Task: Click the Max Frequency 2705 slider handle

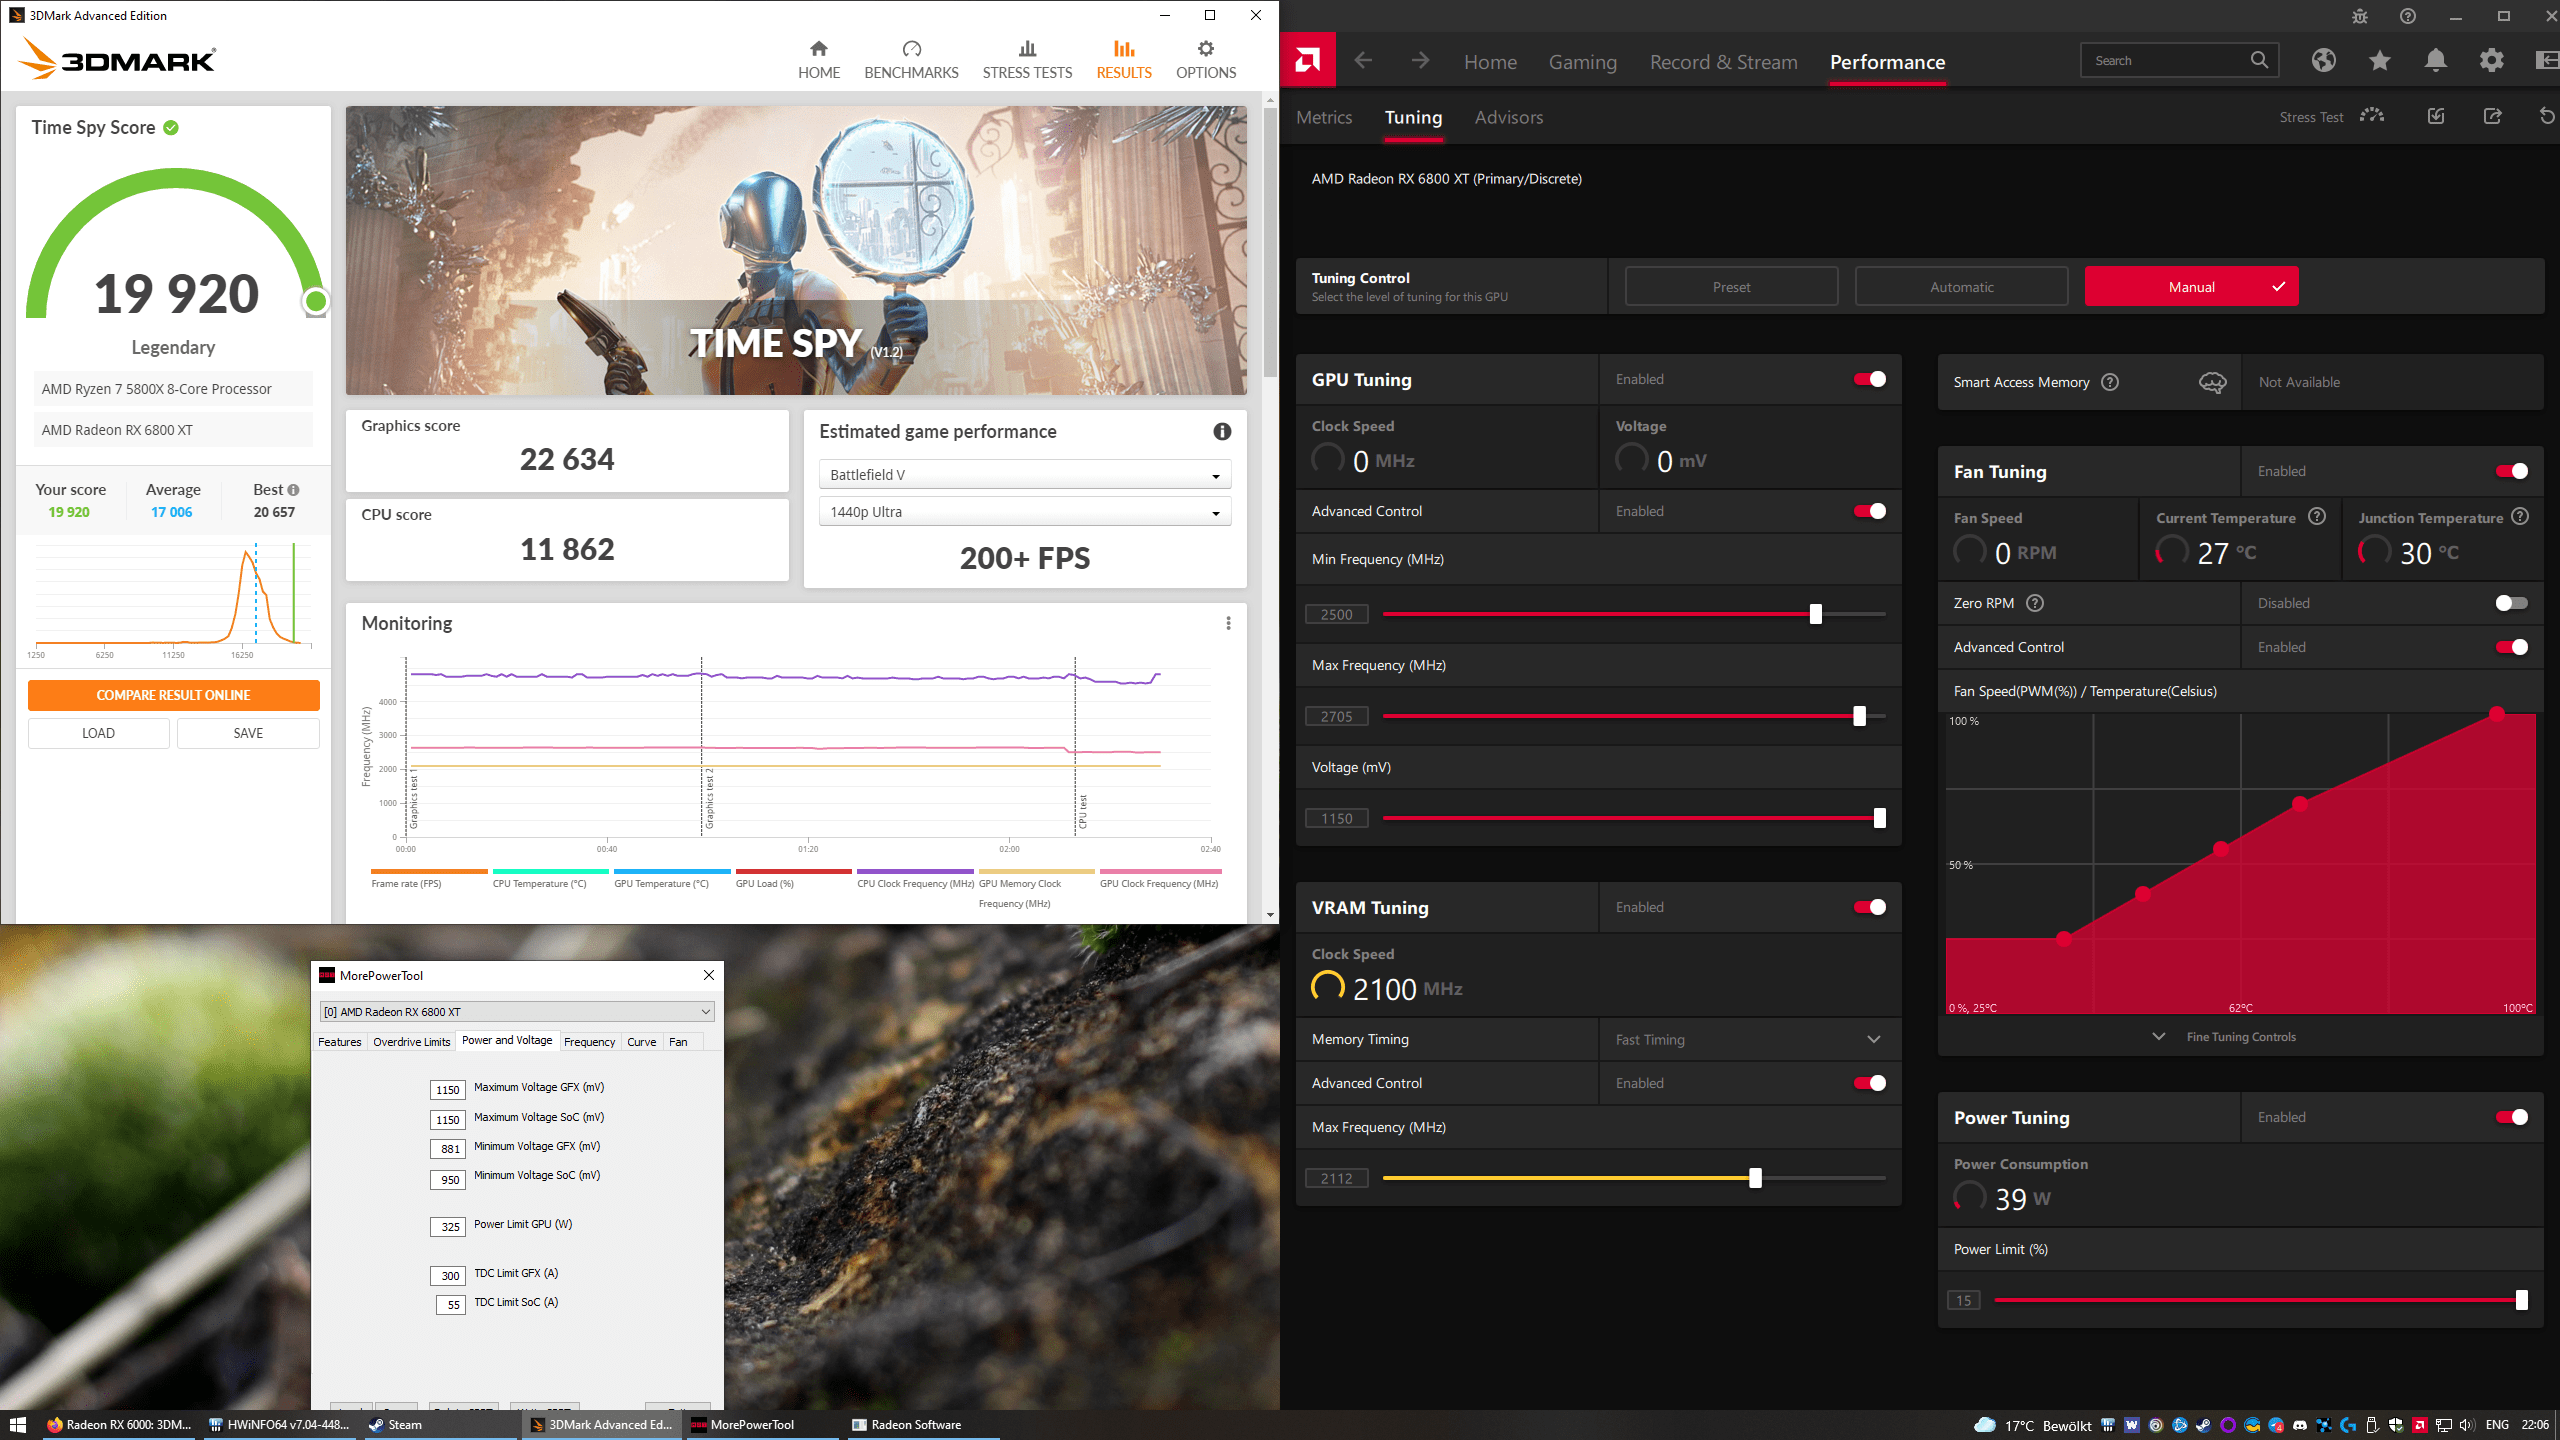Action: (x=1859, y=716)
